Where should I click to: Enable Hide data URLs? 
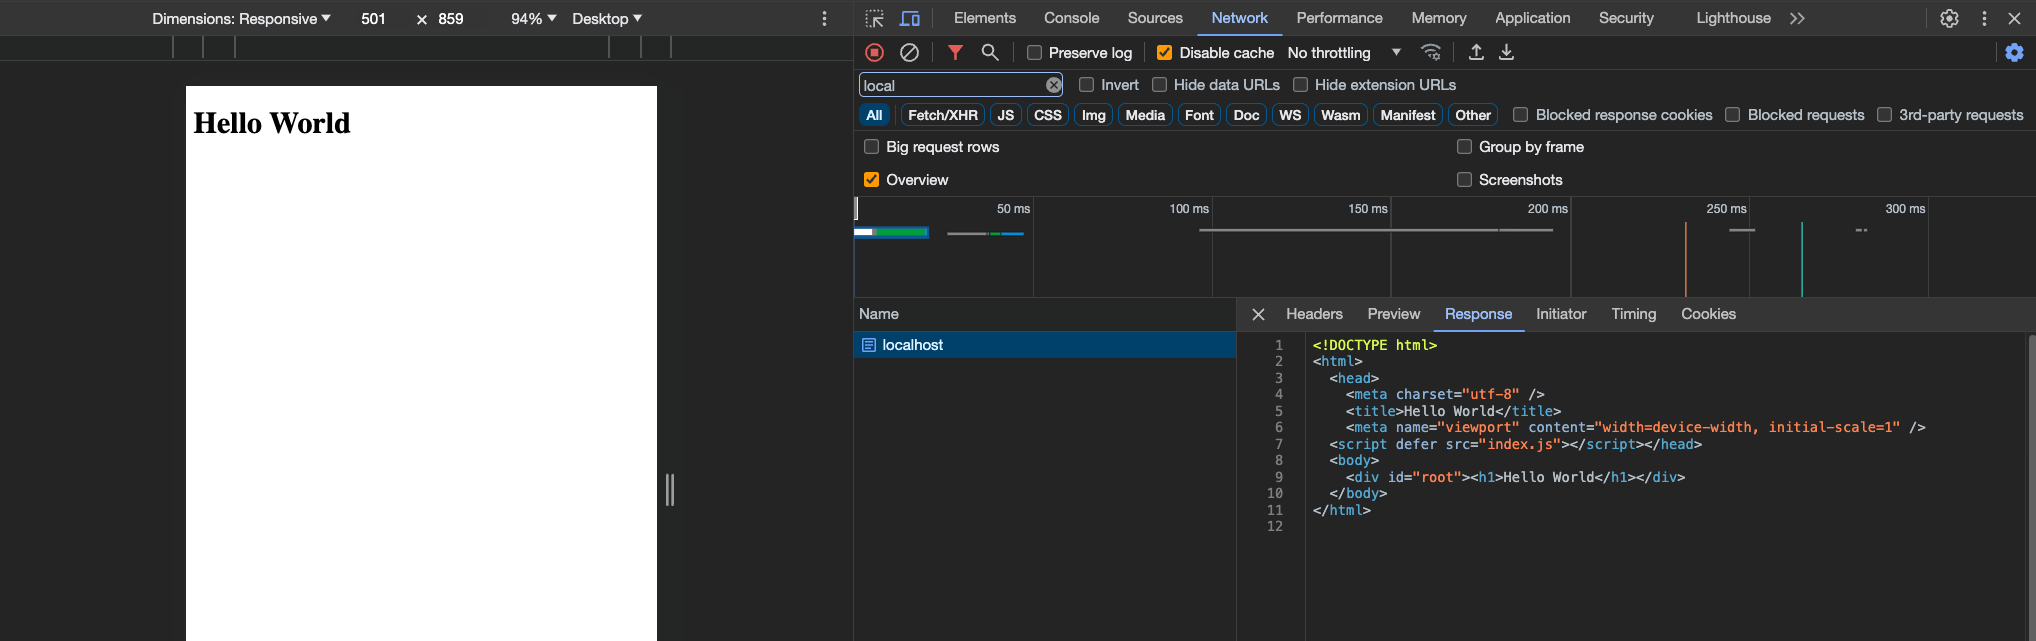(x=1160, y=85)
